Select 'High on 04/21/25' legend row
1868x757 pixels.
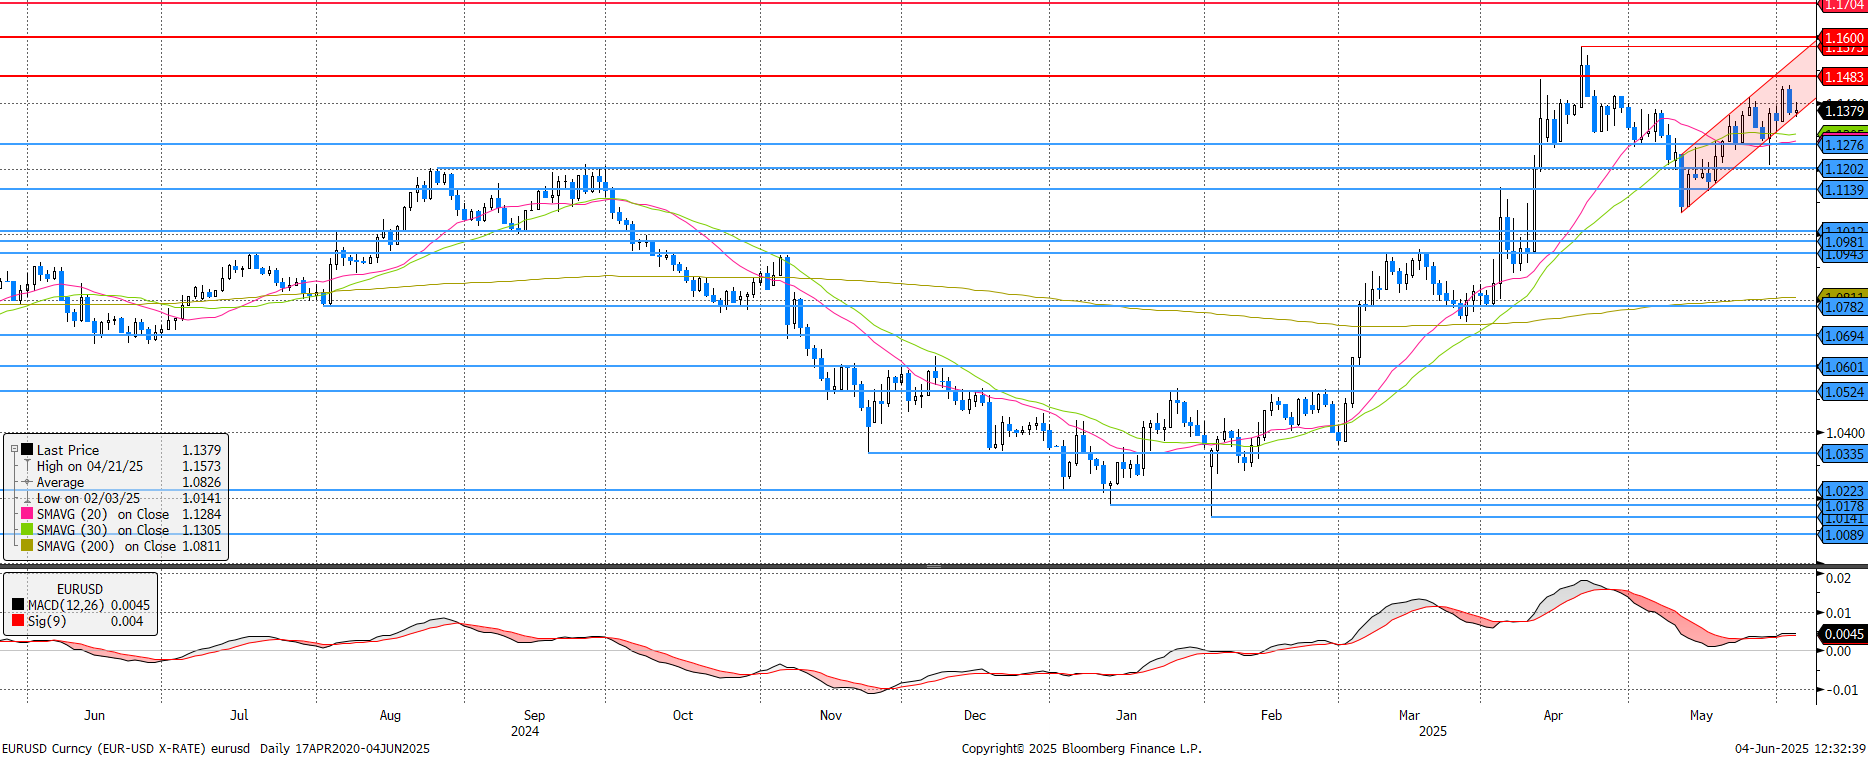90,466
